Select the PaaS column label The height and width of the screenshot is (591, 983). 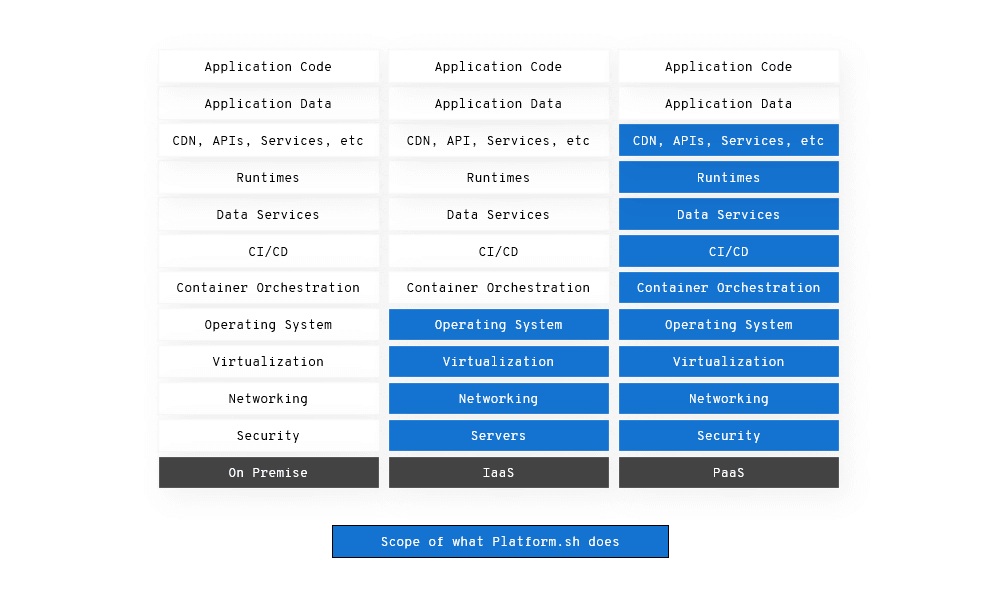tap(728, 472)
